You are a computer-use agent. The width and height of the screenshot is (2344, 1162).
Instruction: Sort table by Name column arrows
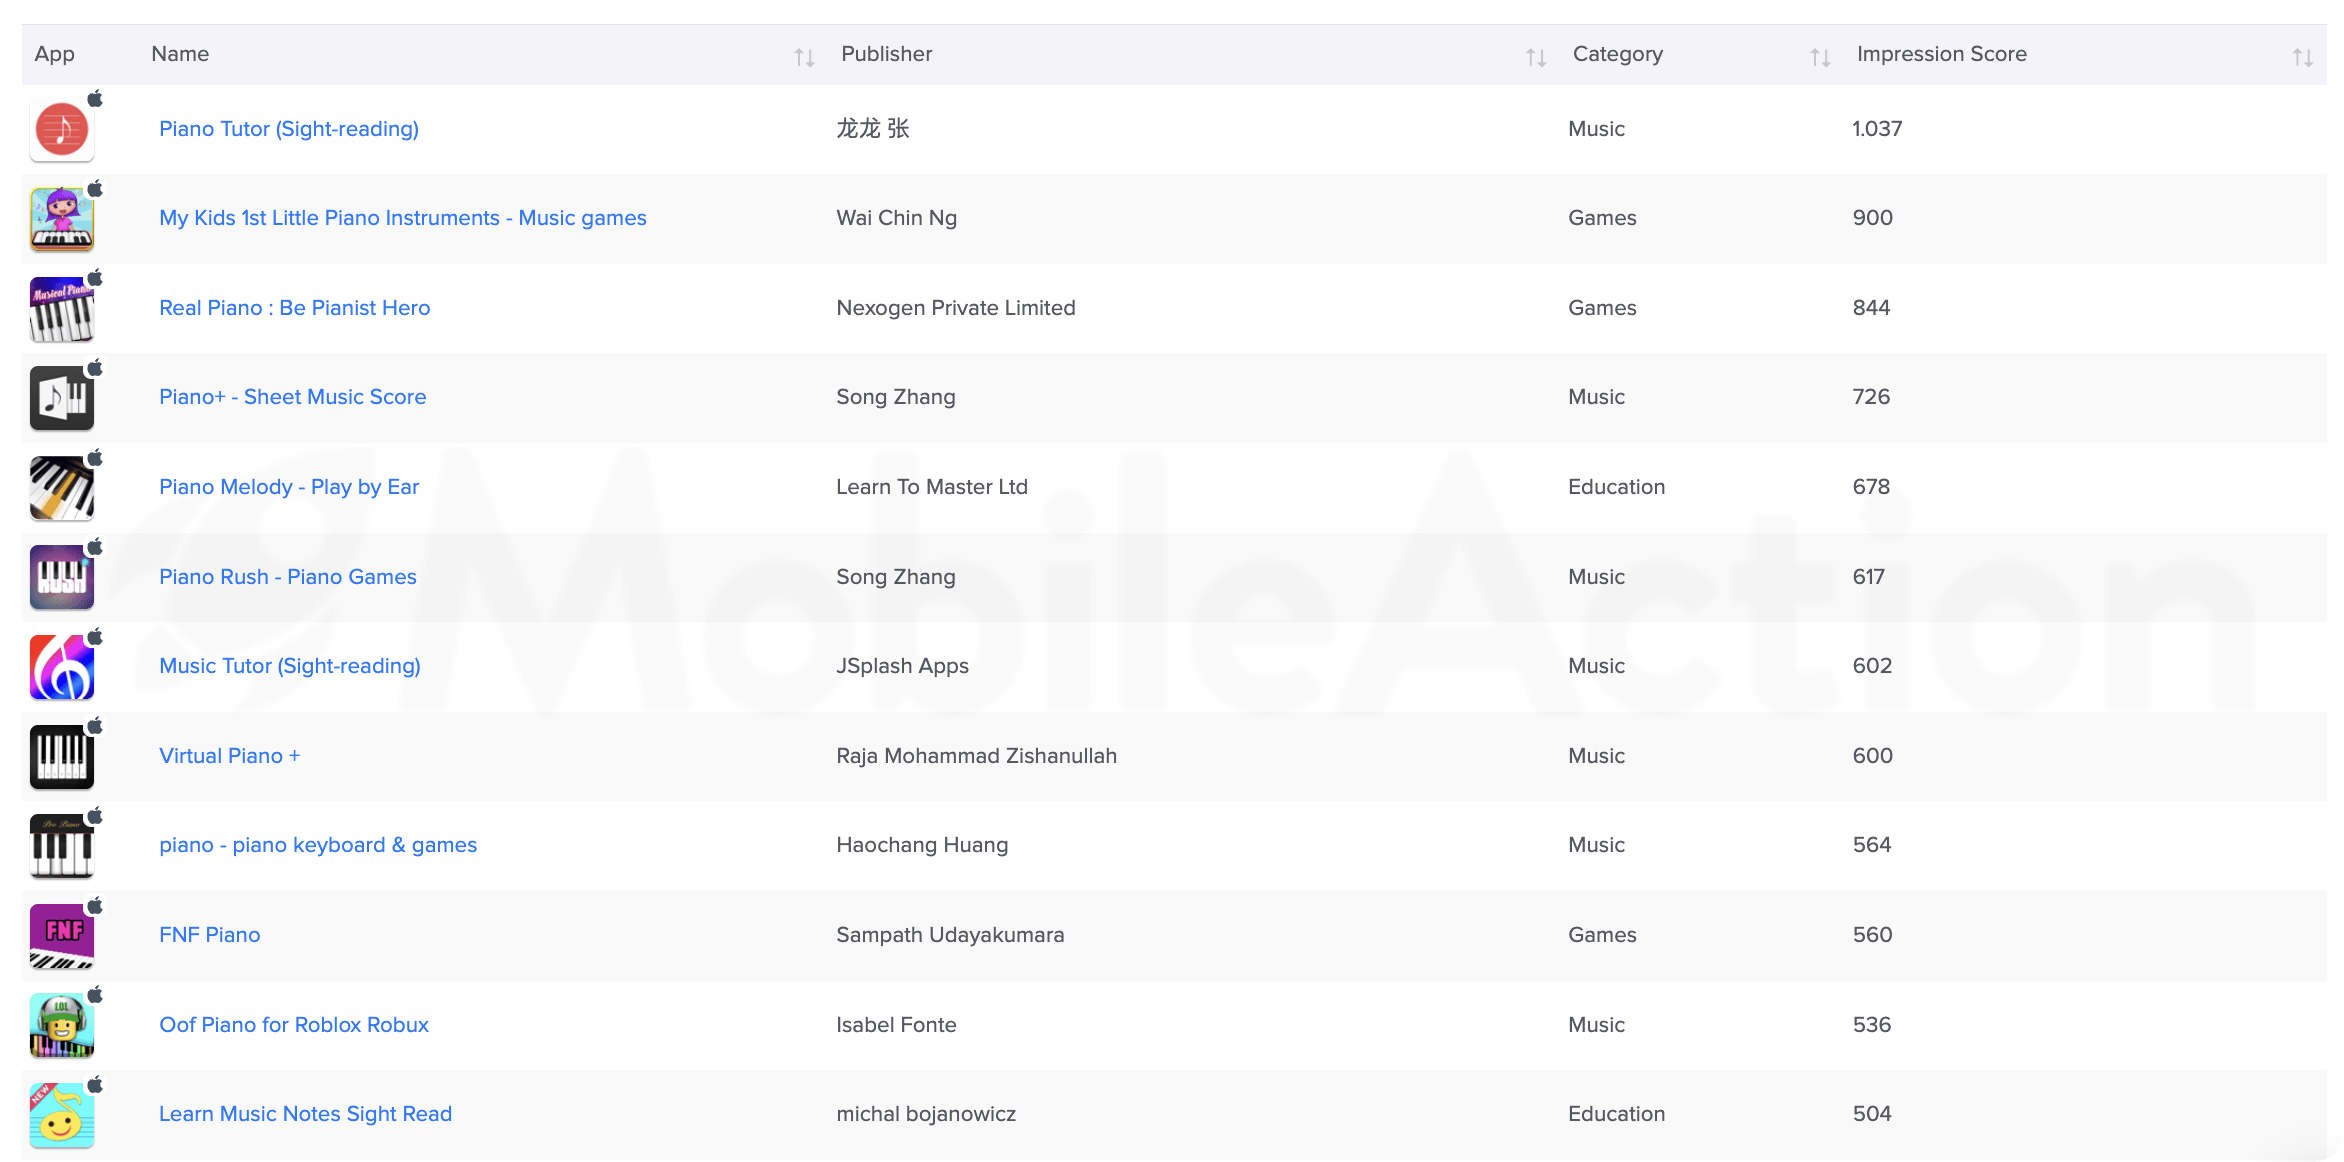[x=804, y=57]
